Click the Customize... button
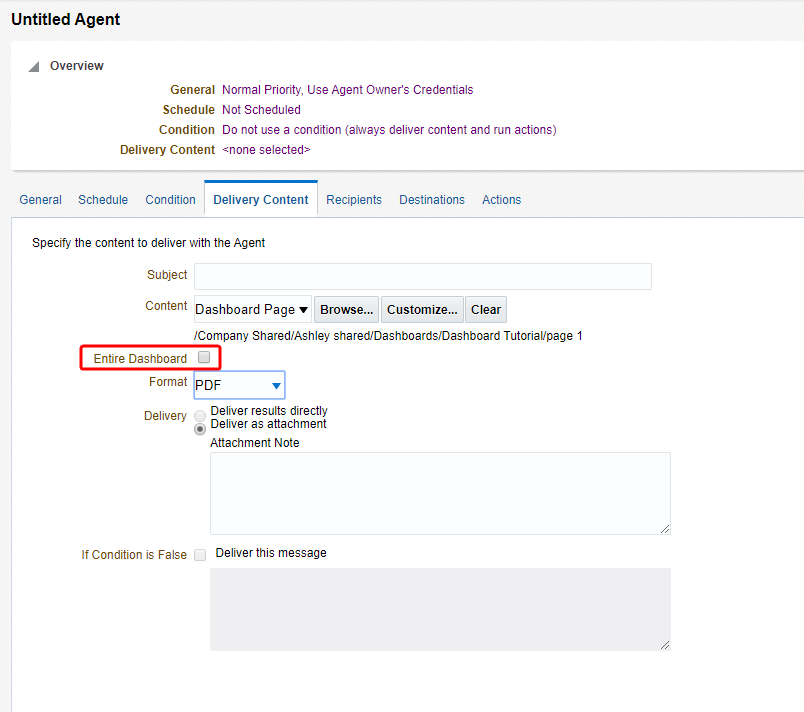This screenshot has height=712, width=804. pyautogui.click(x=422, y=310)
